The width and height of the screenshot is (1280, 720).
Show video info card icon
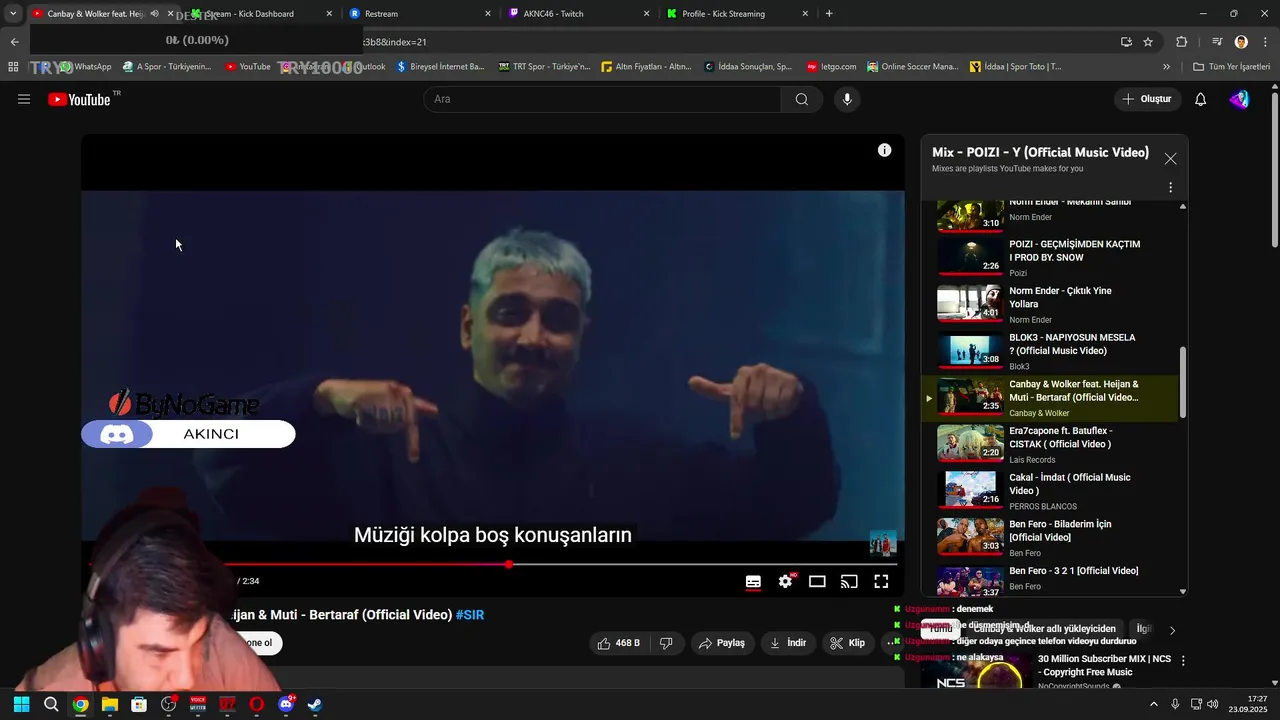point(884,150)
